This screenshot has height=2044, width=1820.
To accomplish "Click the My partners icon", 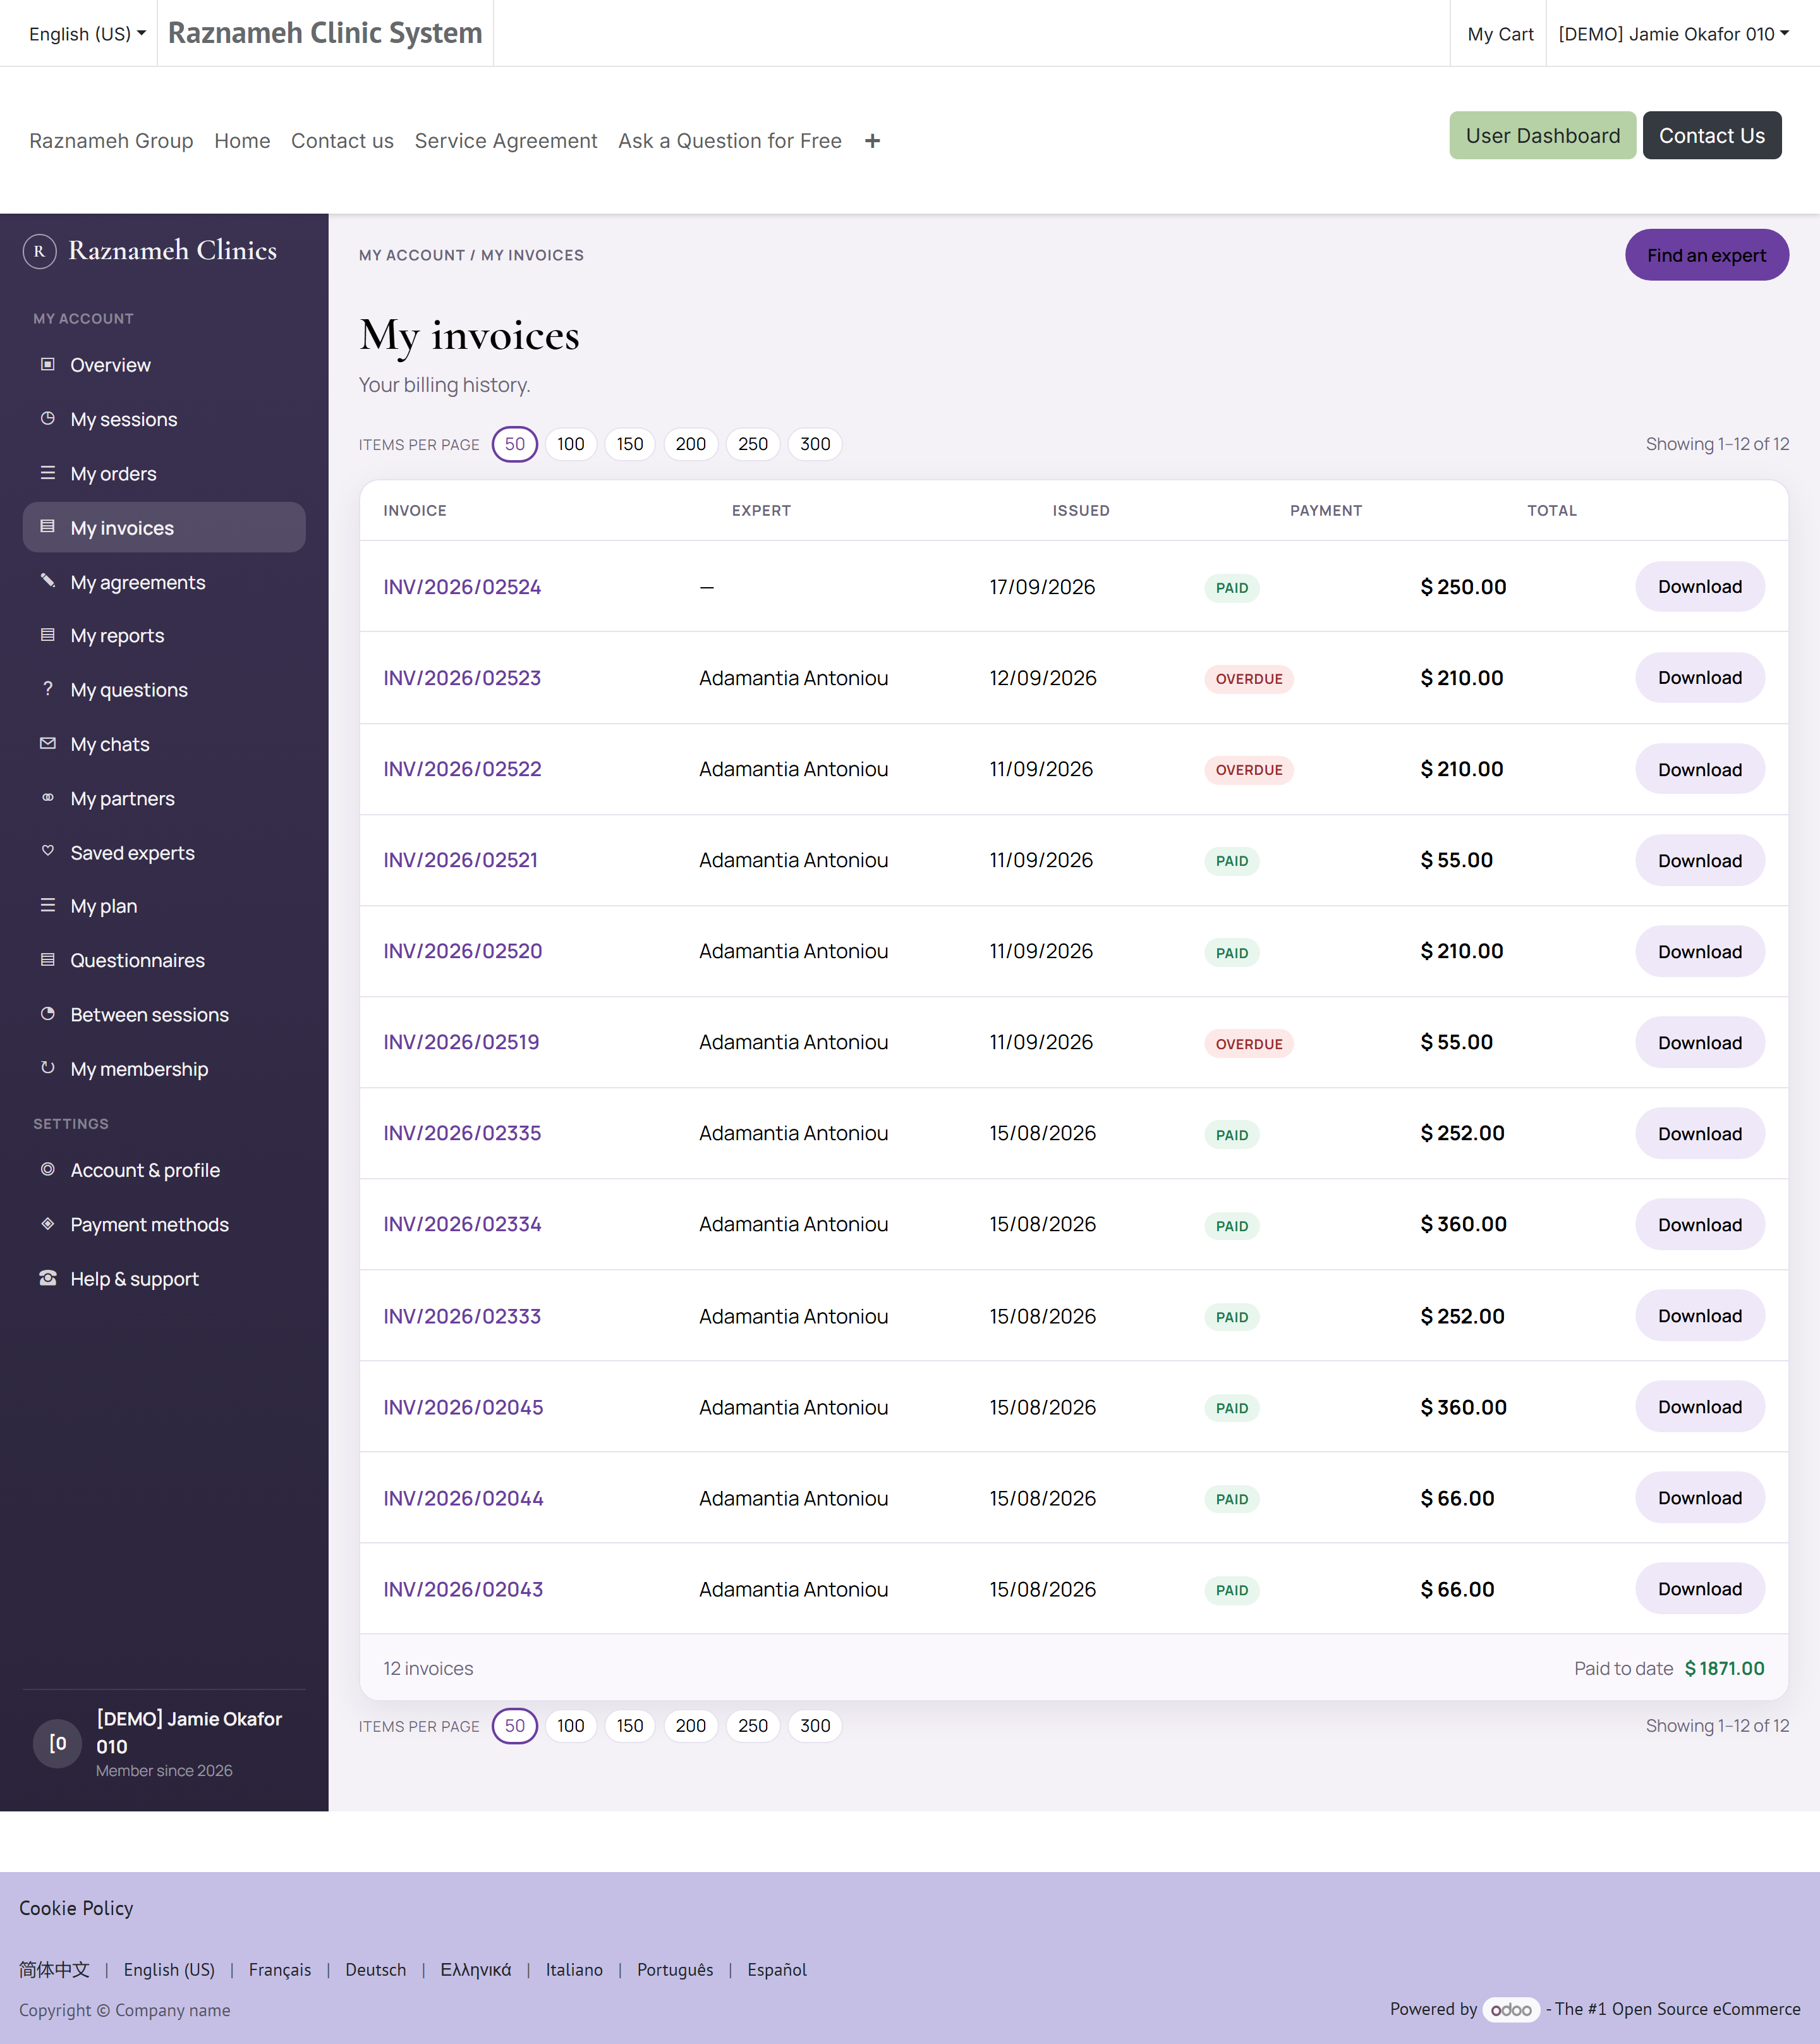I will [47, 797].
